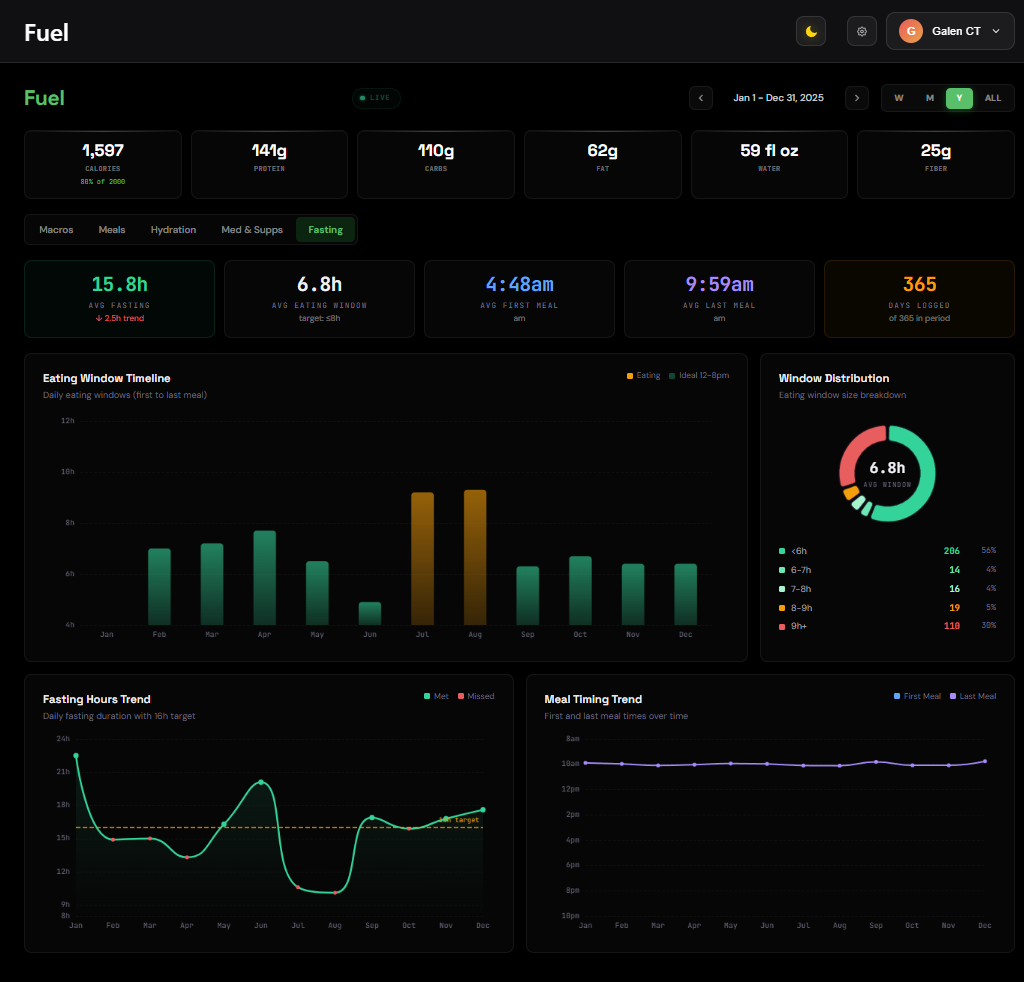
Task: Click the Oct bar in Eating Window Timeline
Action: [x=581, y=591]
